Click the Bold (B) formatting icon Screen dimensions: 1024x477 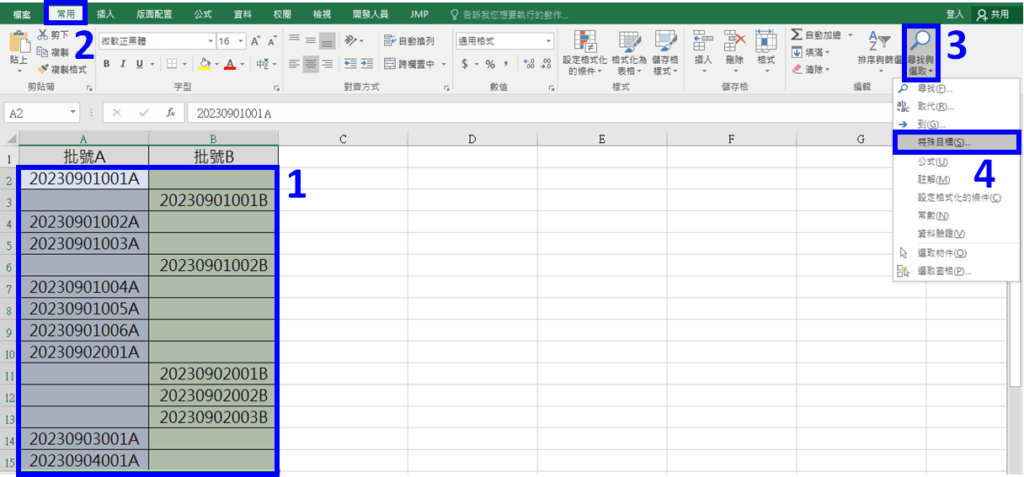pyautogui.click(x=106, y=64)
